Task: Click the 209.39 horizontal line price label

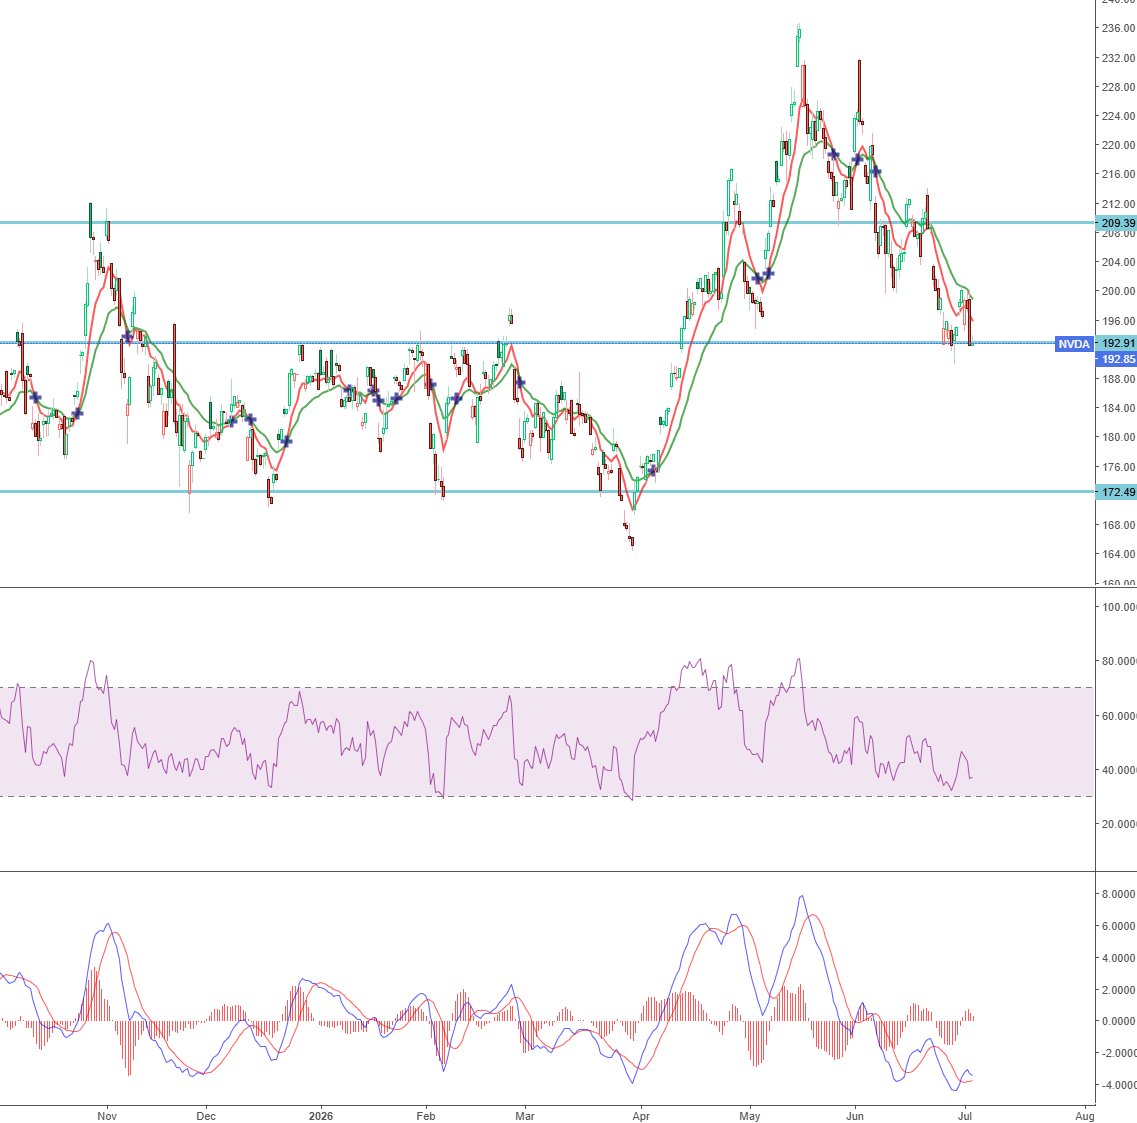Action: pos(1116,223)
